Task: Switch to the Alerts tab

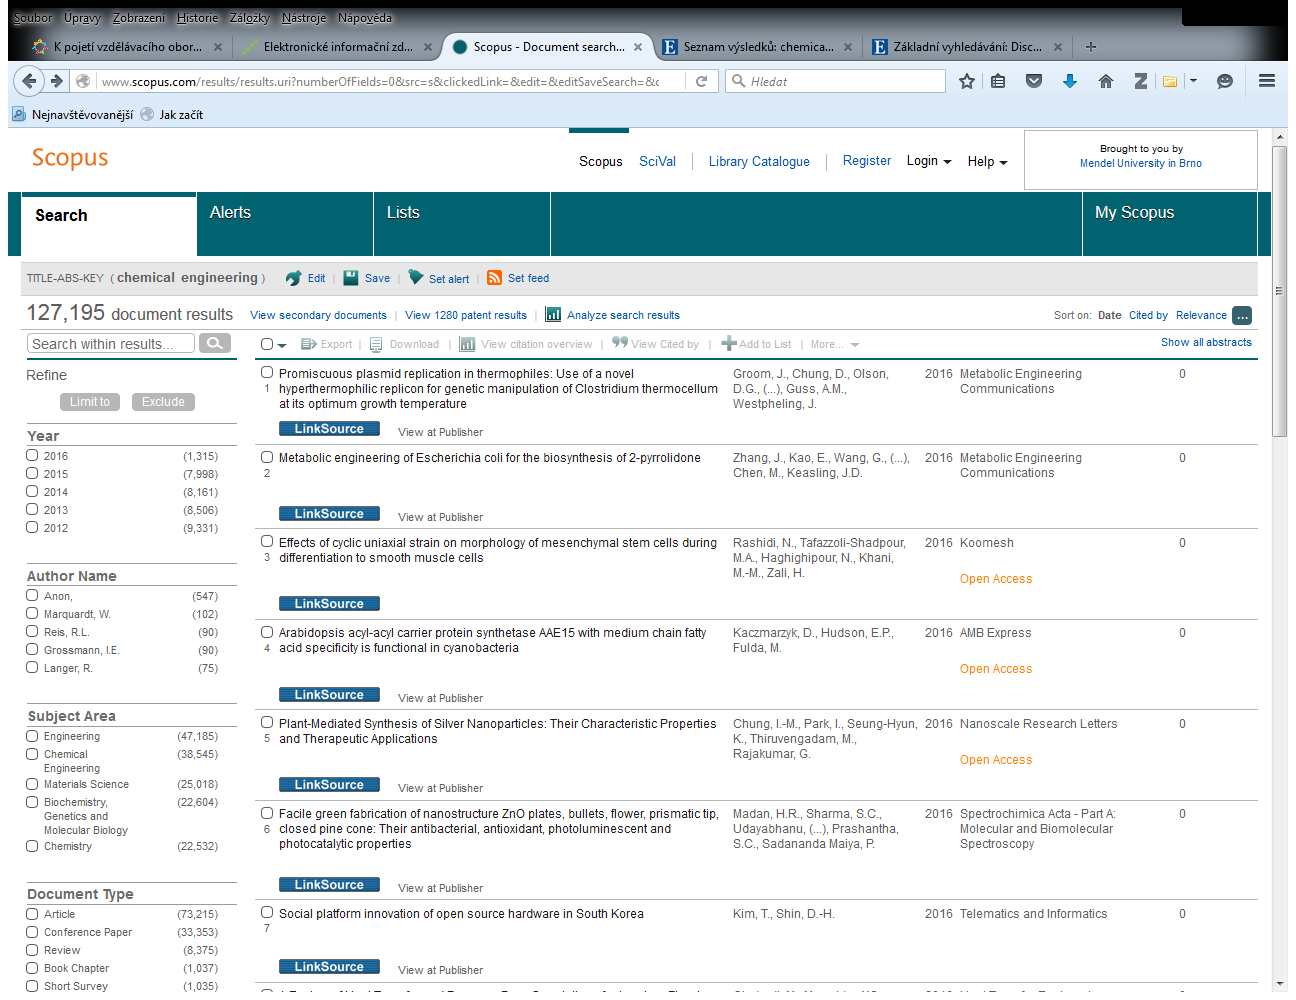Action: tap(285, 224)
